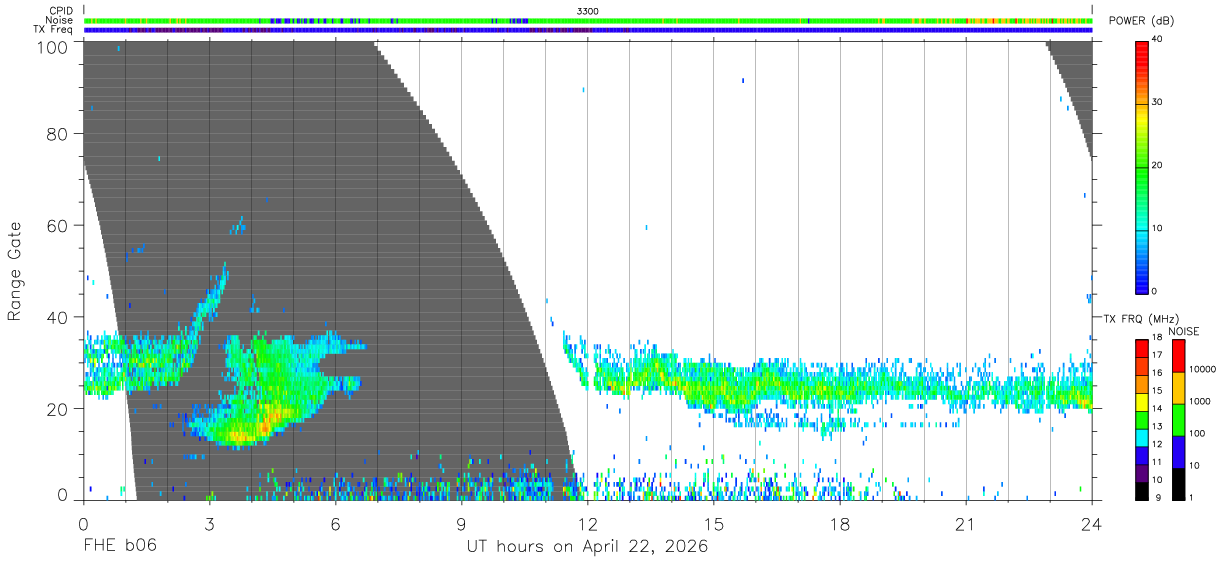Click the CPID label above the plot
Viewport: 1228px width, 567px height.
point(61,11)
